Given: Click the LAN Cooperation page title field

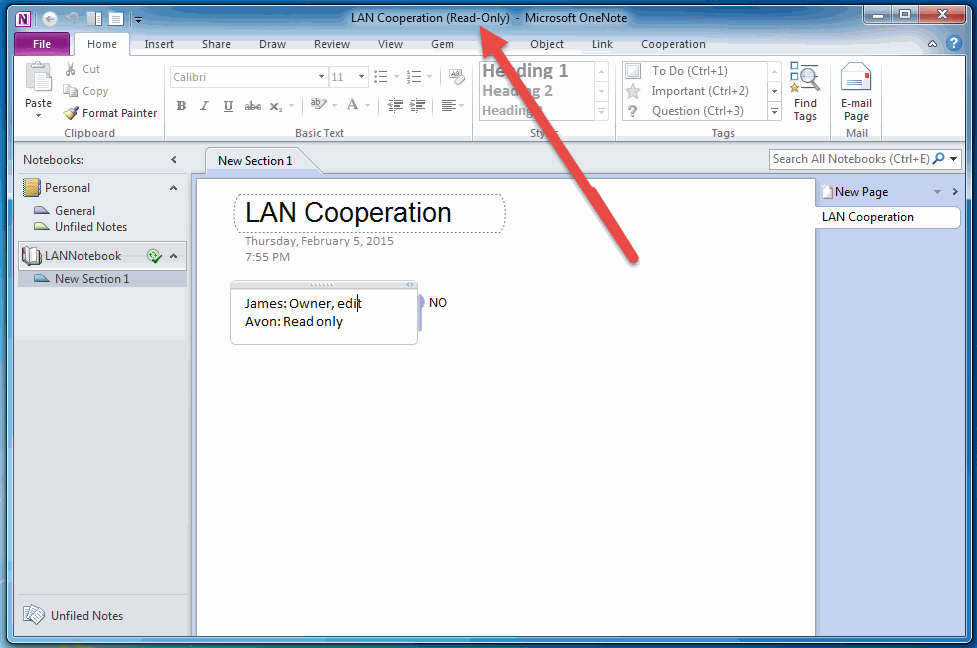Looking at the screenshot, I should click(369, 213).
